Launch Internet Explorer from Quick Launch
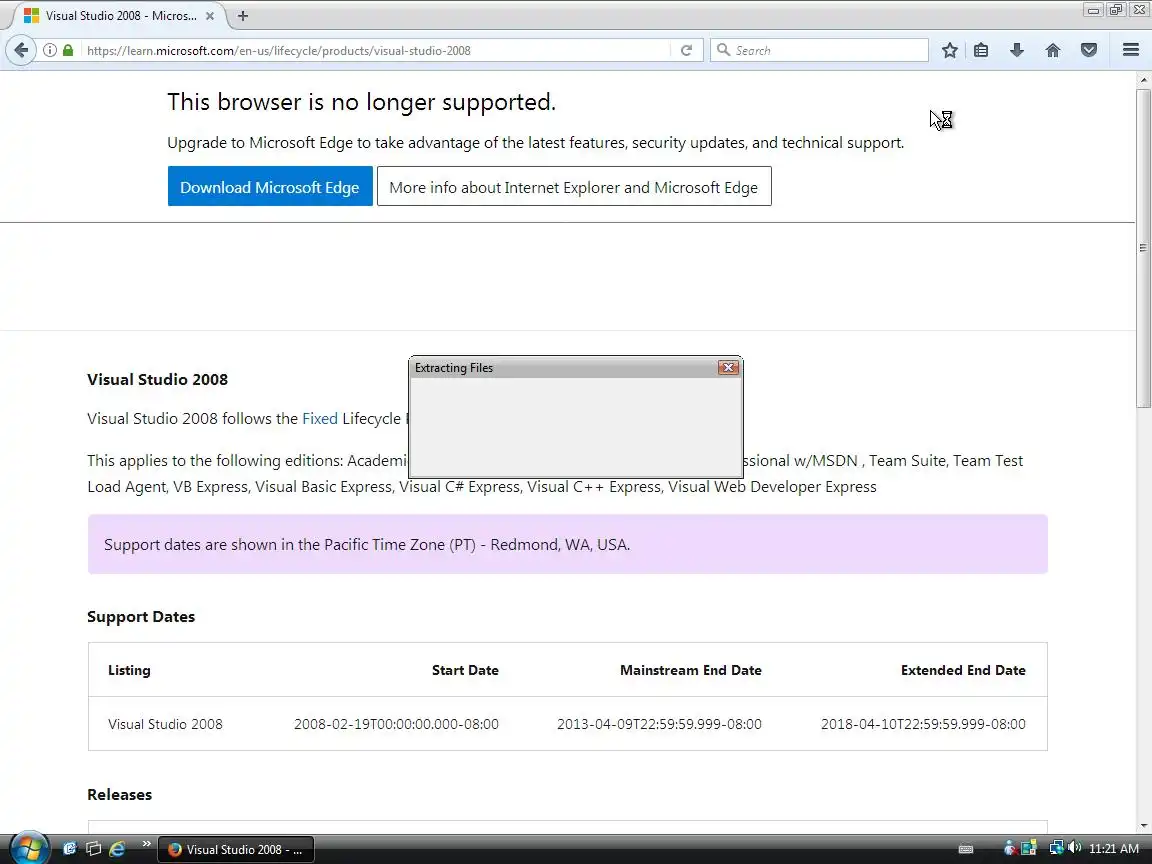 [x=117, y=849]
